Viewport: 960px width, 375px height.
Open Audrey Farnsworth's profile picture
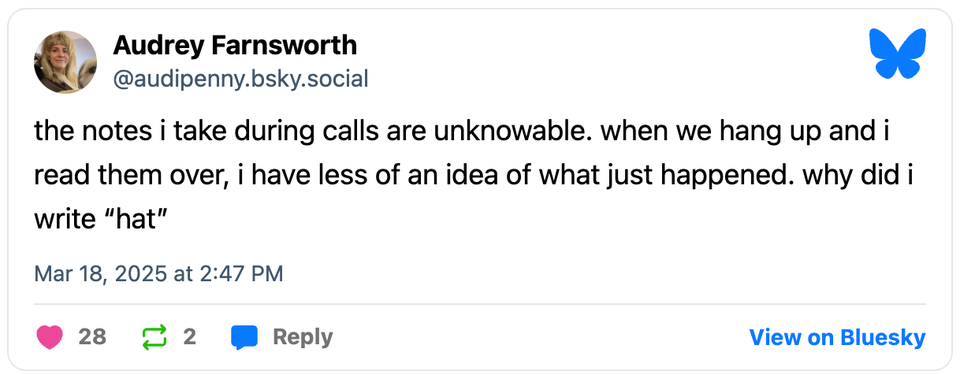[x=65, y=62]
